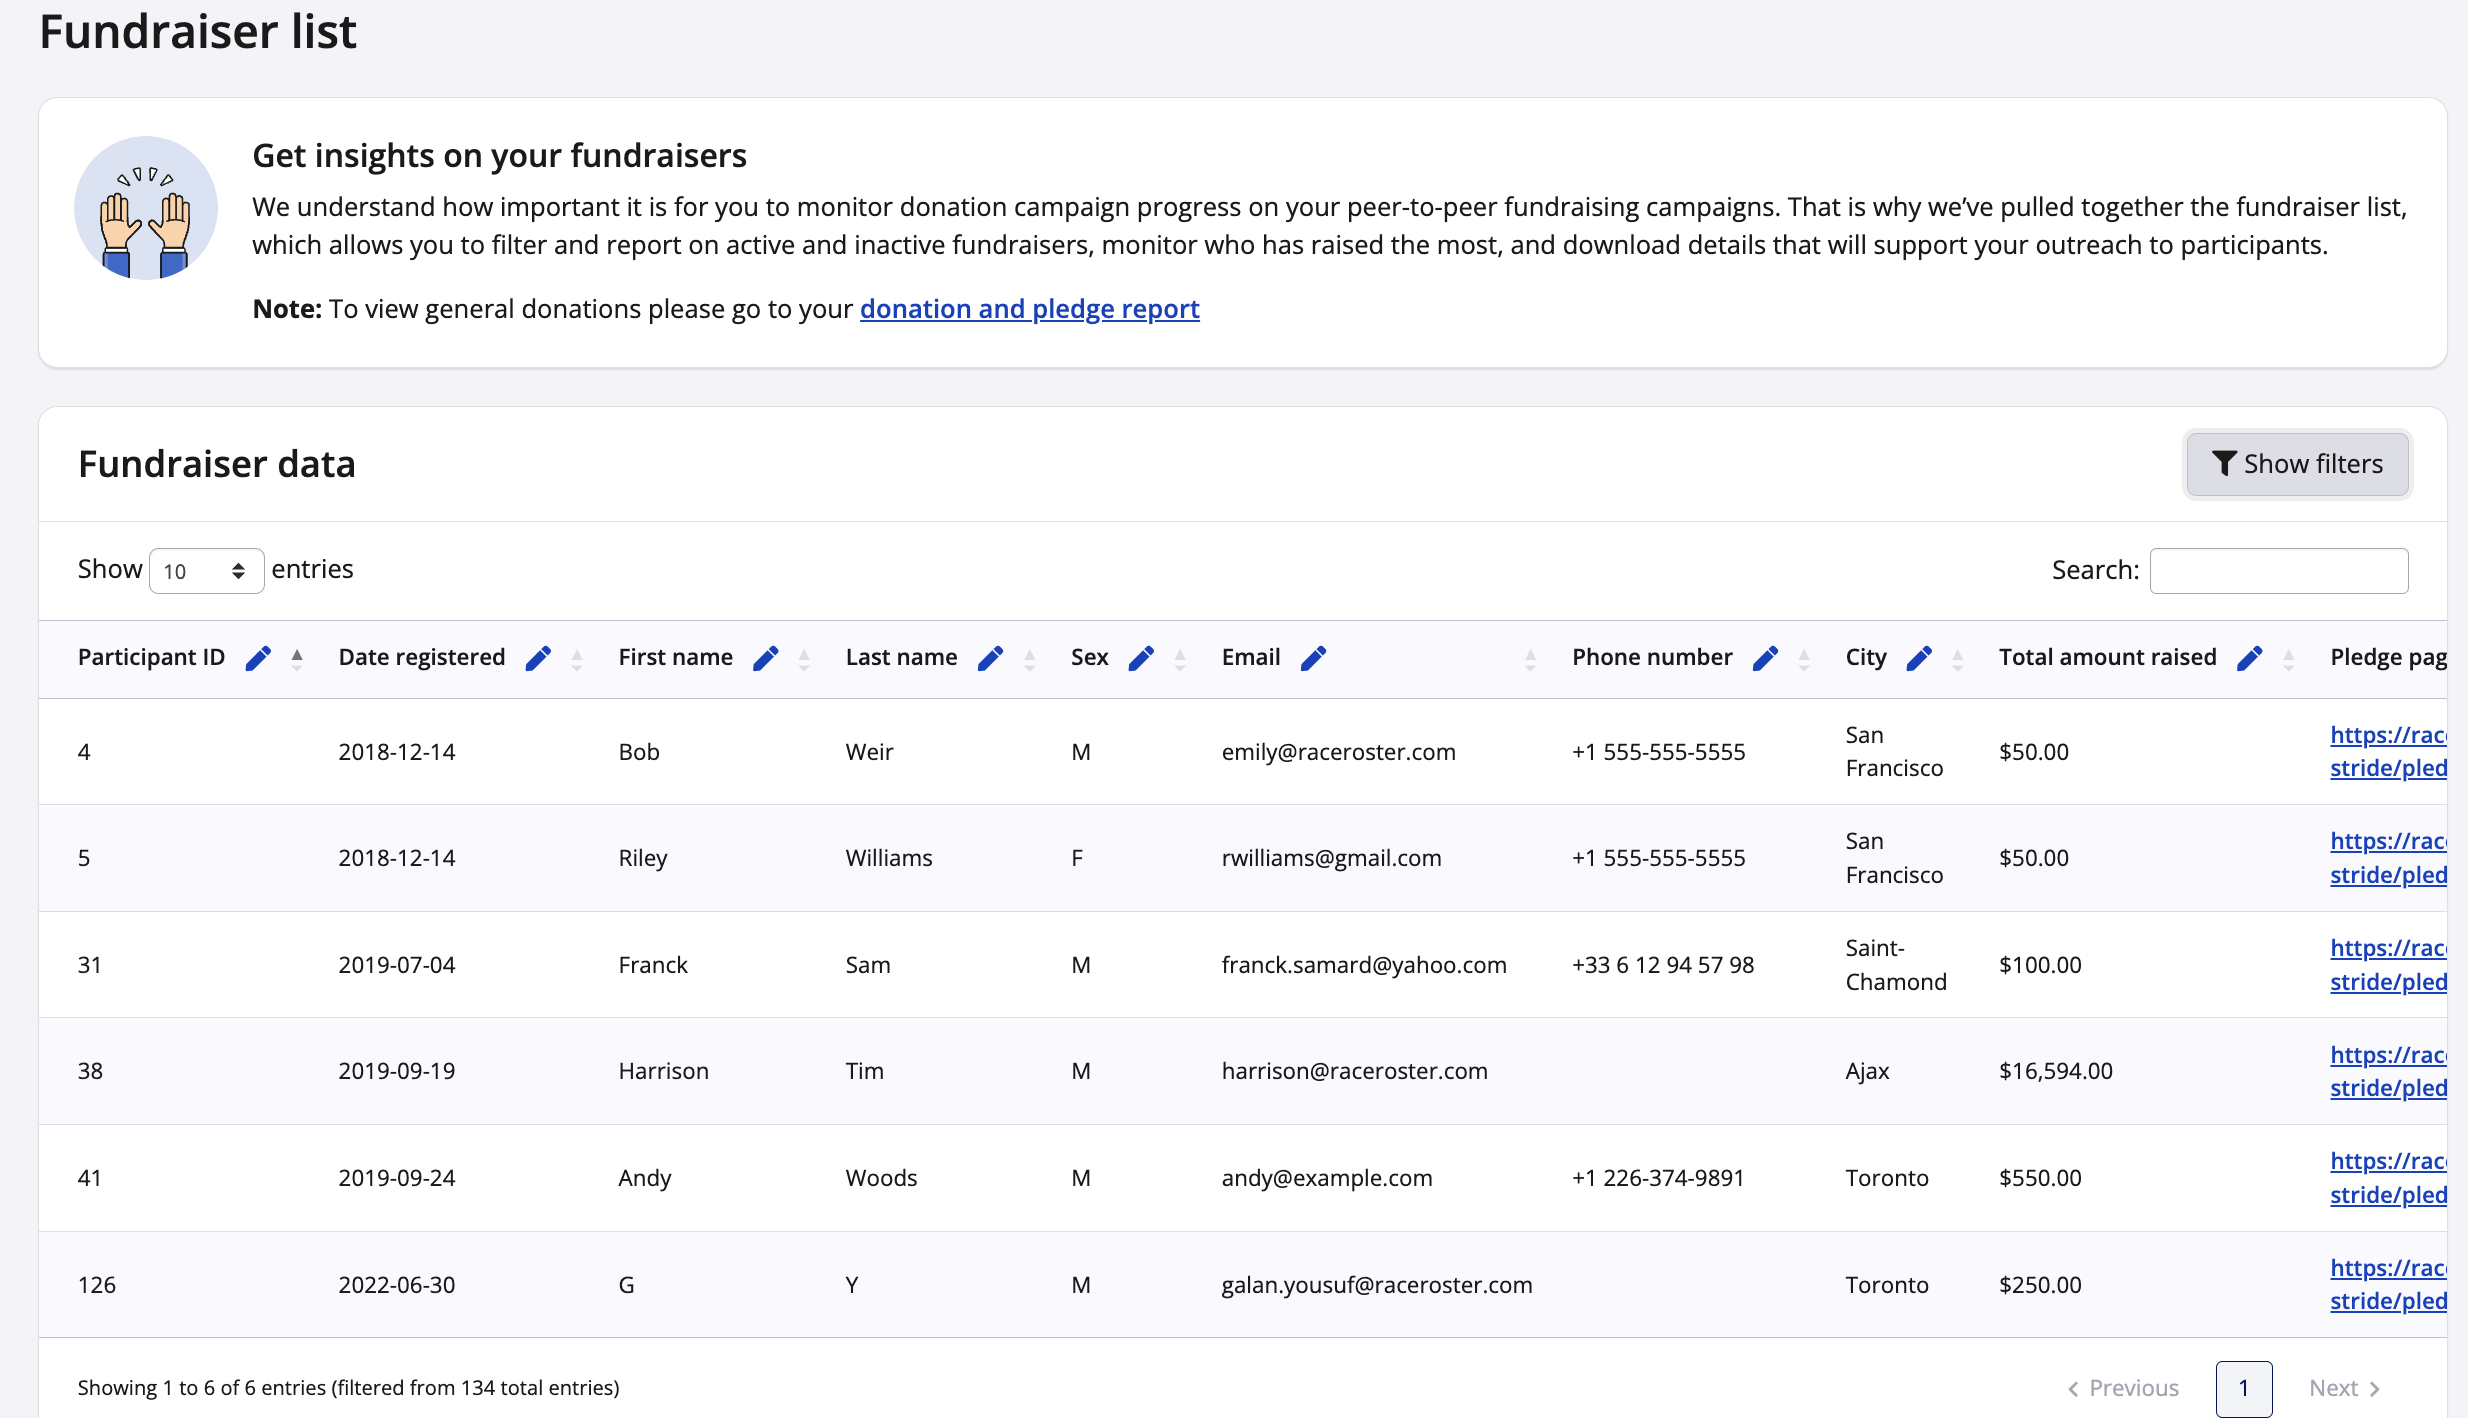Click the edit pencil beside Email header
2468x1418 pixels.
[1313, 658]
